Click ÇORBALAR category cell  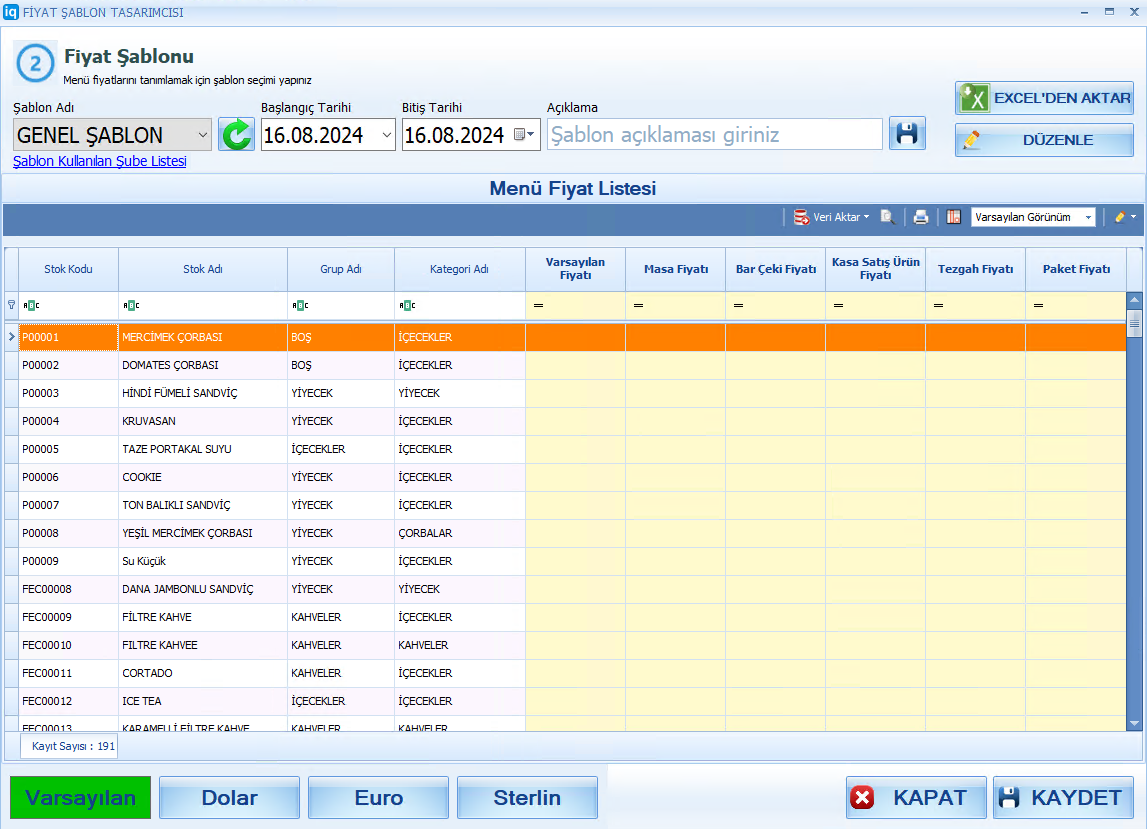pos(459,533)
